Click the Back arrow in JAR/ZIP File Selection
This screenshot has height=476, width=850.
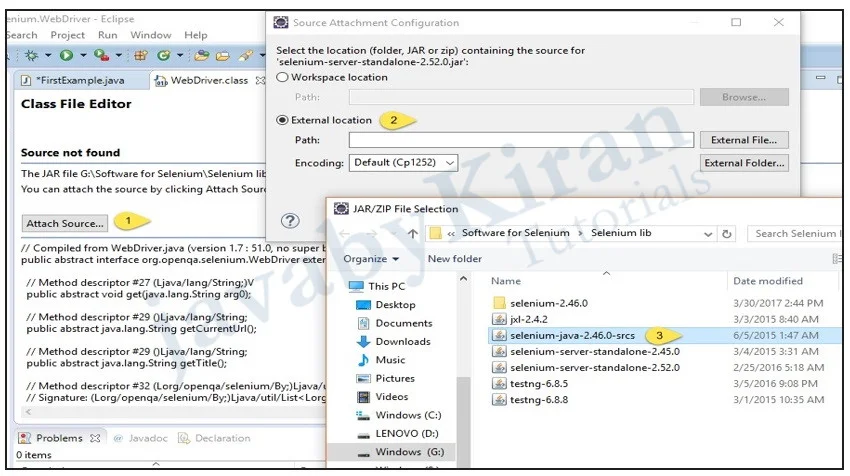pos(344,234)
